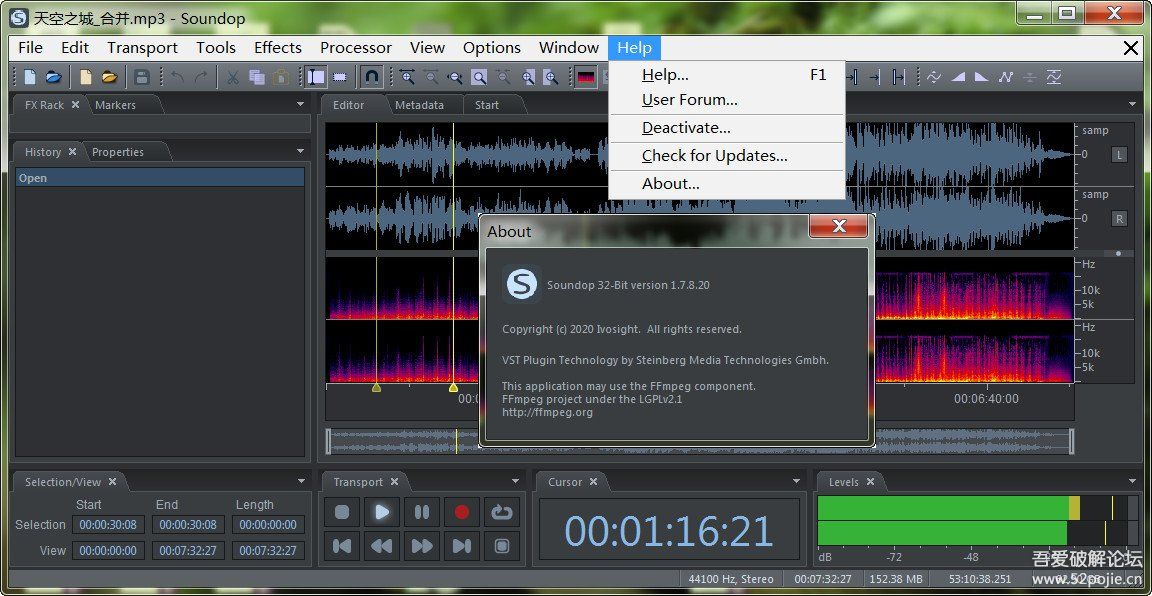Start playback with the Play button

pos(382,512)
